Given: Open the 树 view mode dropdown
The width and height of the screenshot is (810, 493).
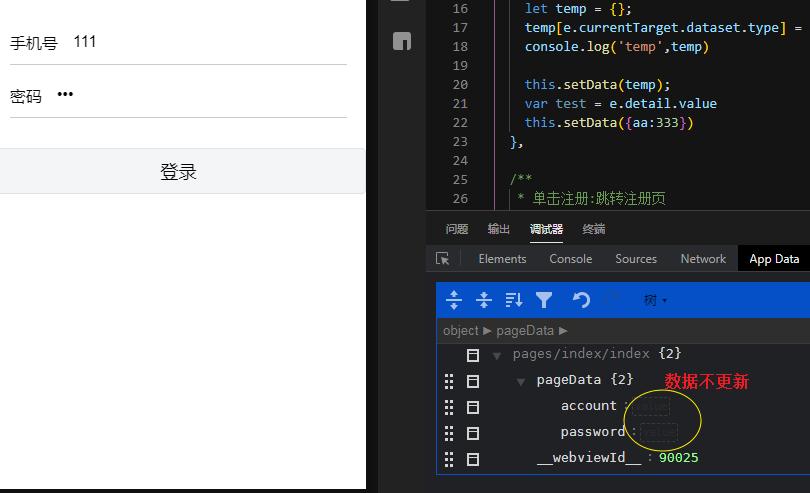Looking at the screenshot, I should click(x=655, y=300).
